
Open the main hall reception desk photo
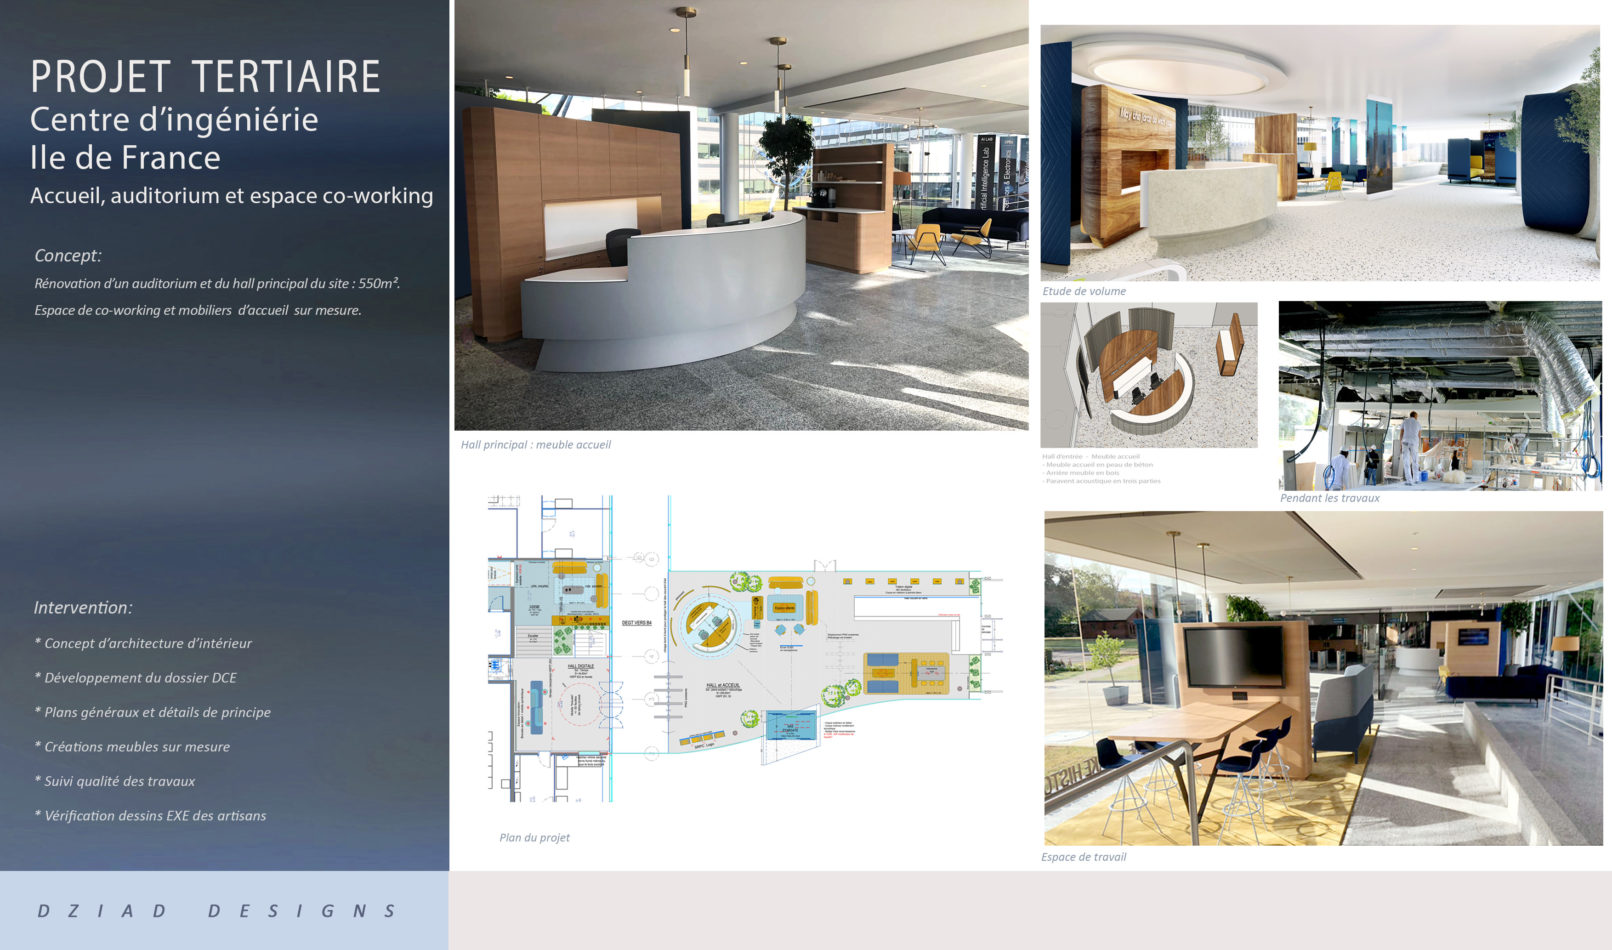(741, 215)
